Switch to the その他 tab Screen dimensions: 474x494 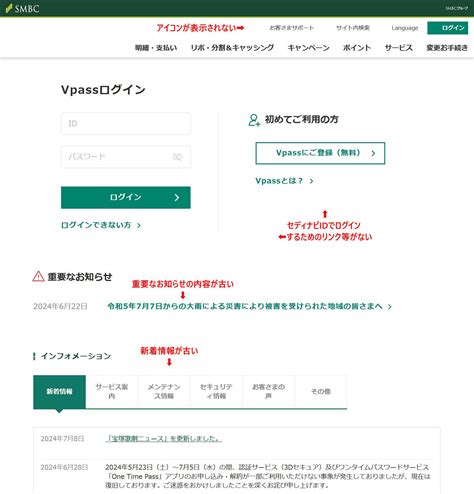tap(321, 392)
